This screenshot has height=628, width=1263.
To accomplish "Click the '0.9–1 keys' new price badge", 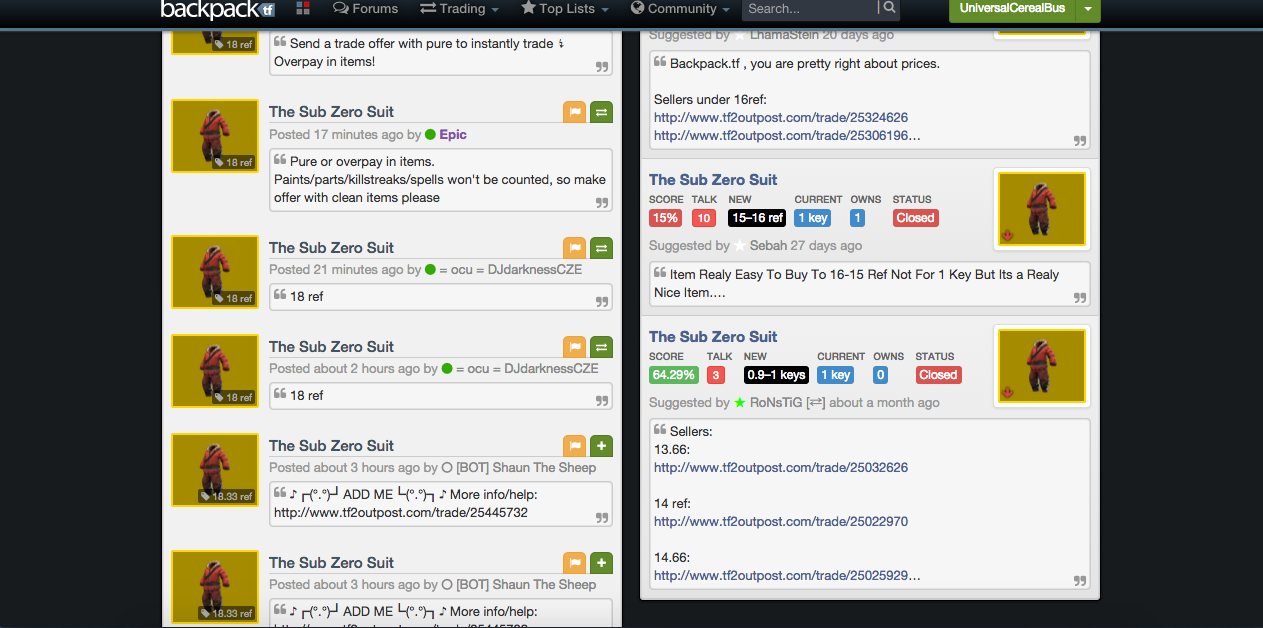I will click(x=776, y=375).
